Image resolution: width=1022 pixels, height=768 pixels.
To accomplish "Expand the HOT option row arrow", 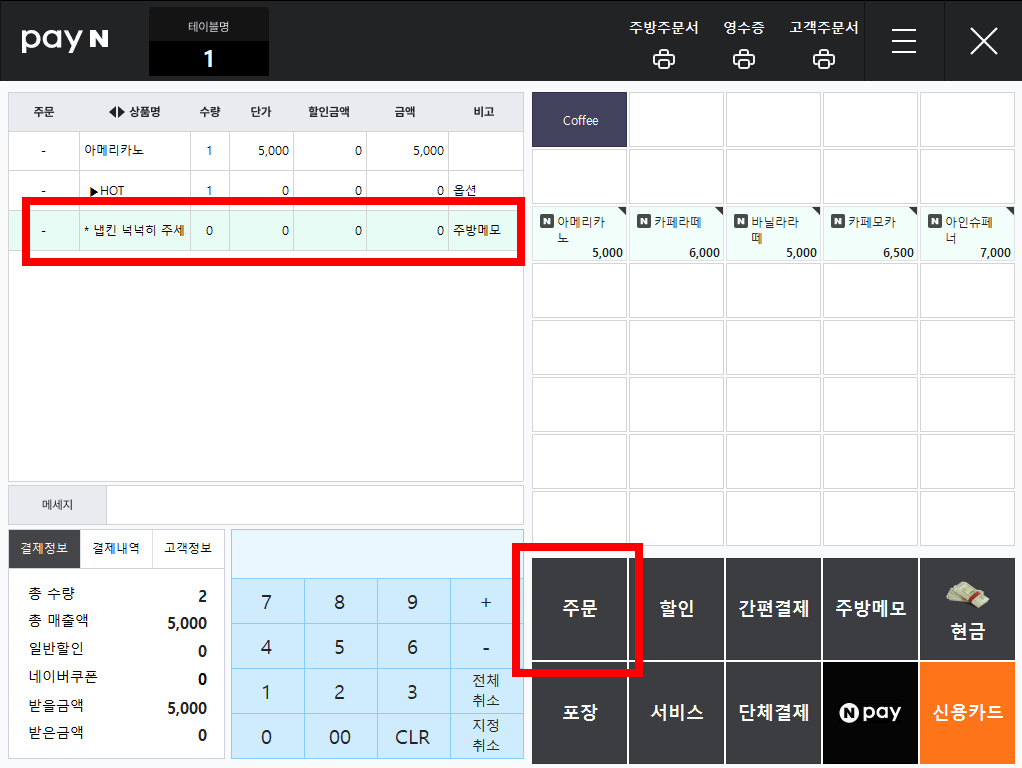I will coord(94,191).
